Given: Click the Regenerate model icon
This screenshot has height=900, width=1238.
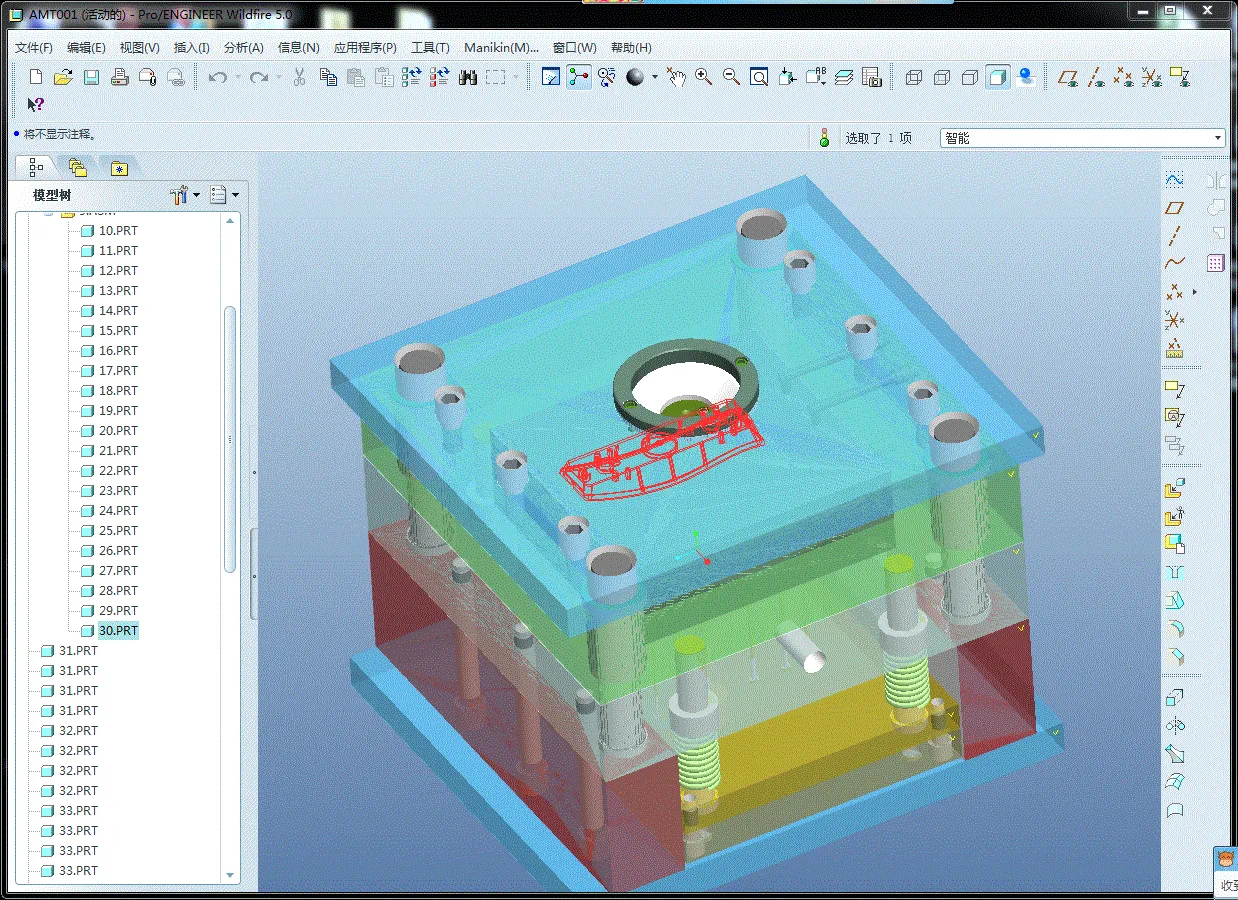Looking at the screenshot, I should pyautogui.click(x=411, y=77).
